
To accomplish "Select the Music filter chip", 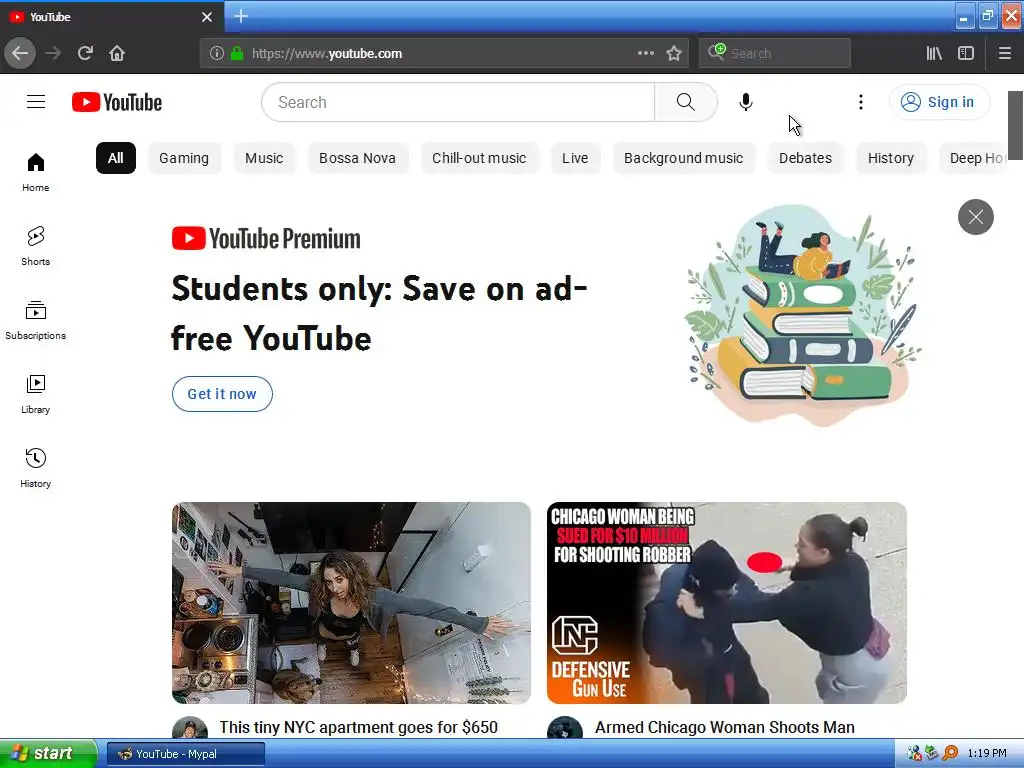I will [264, 158].
